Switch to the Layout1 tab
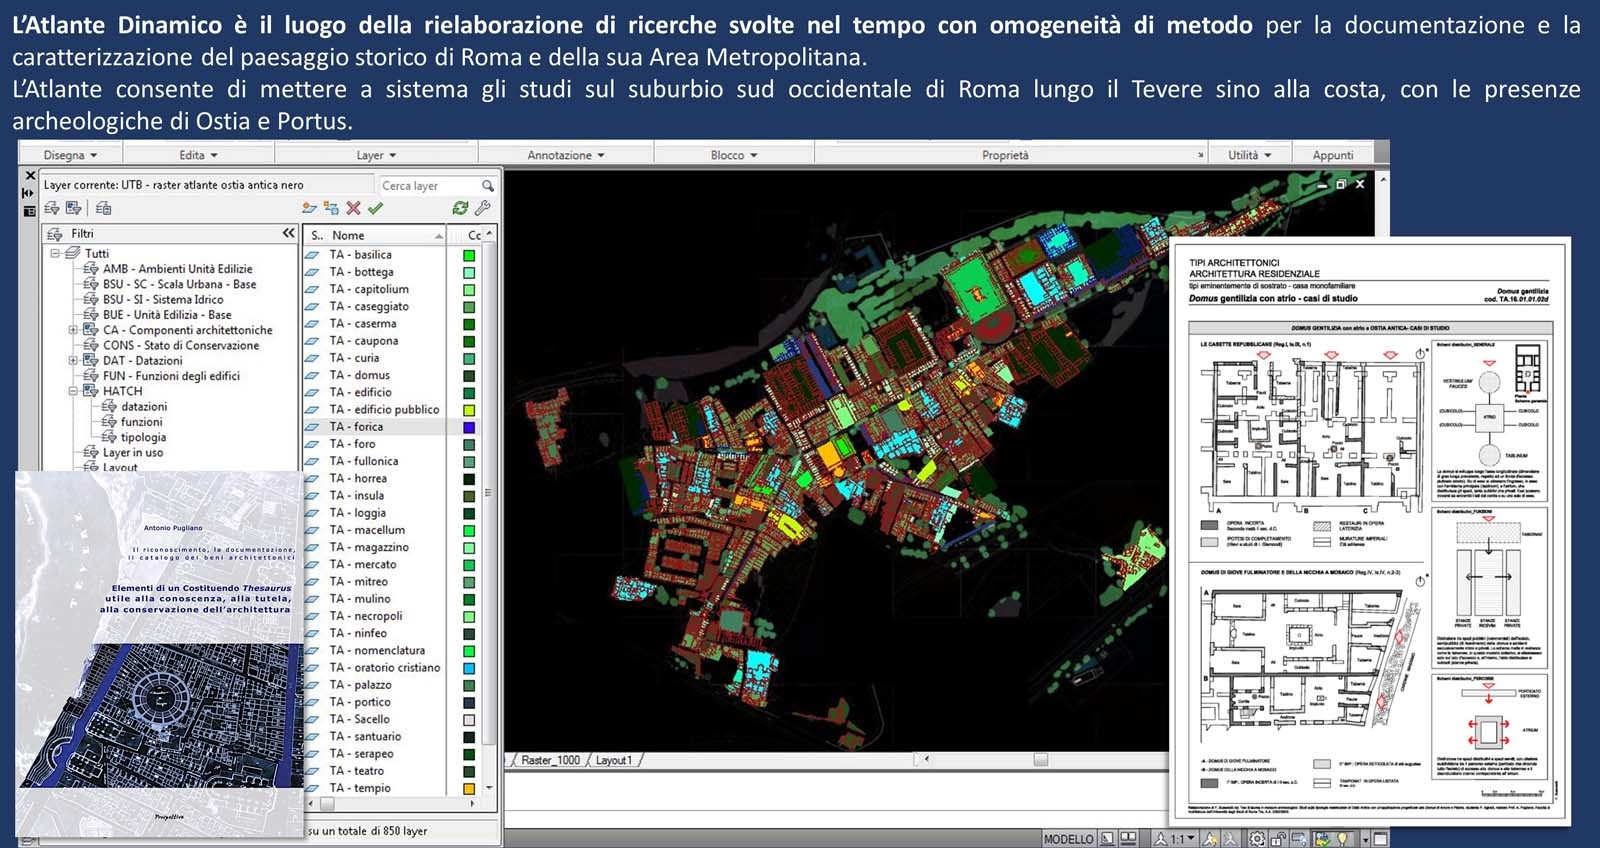1600x848 pixels. coord(613,760)
